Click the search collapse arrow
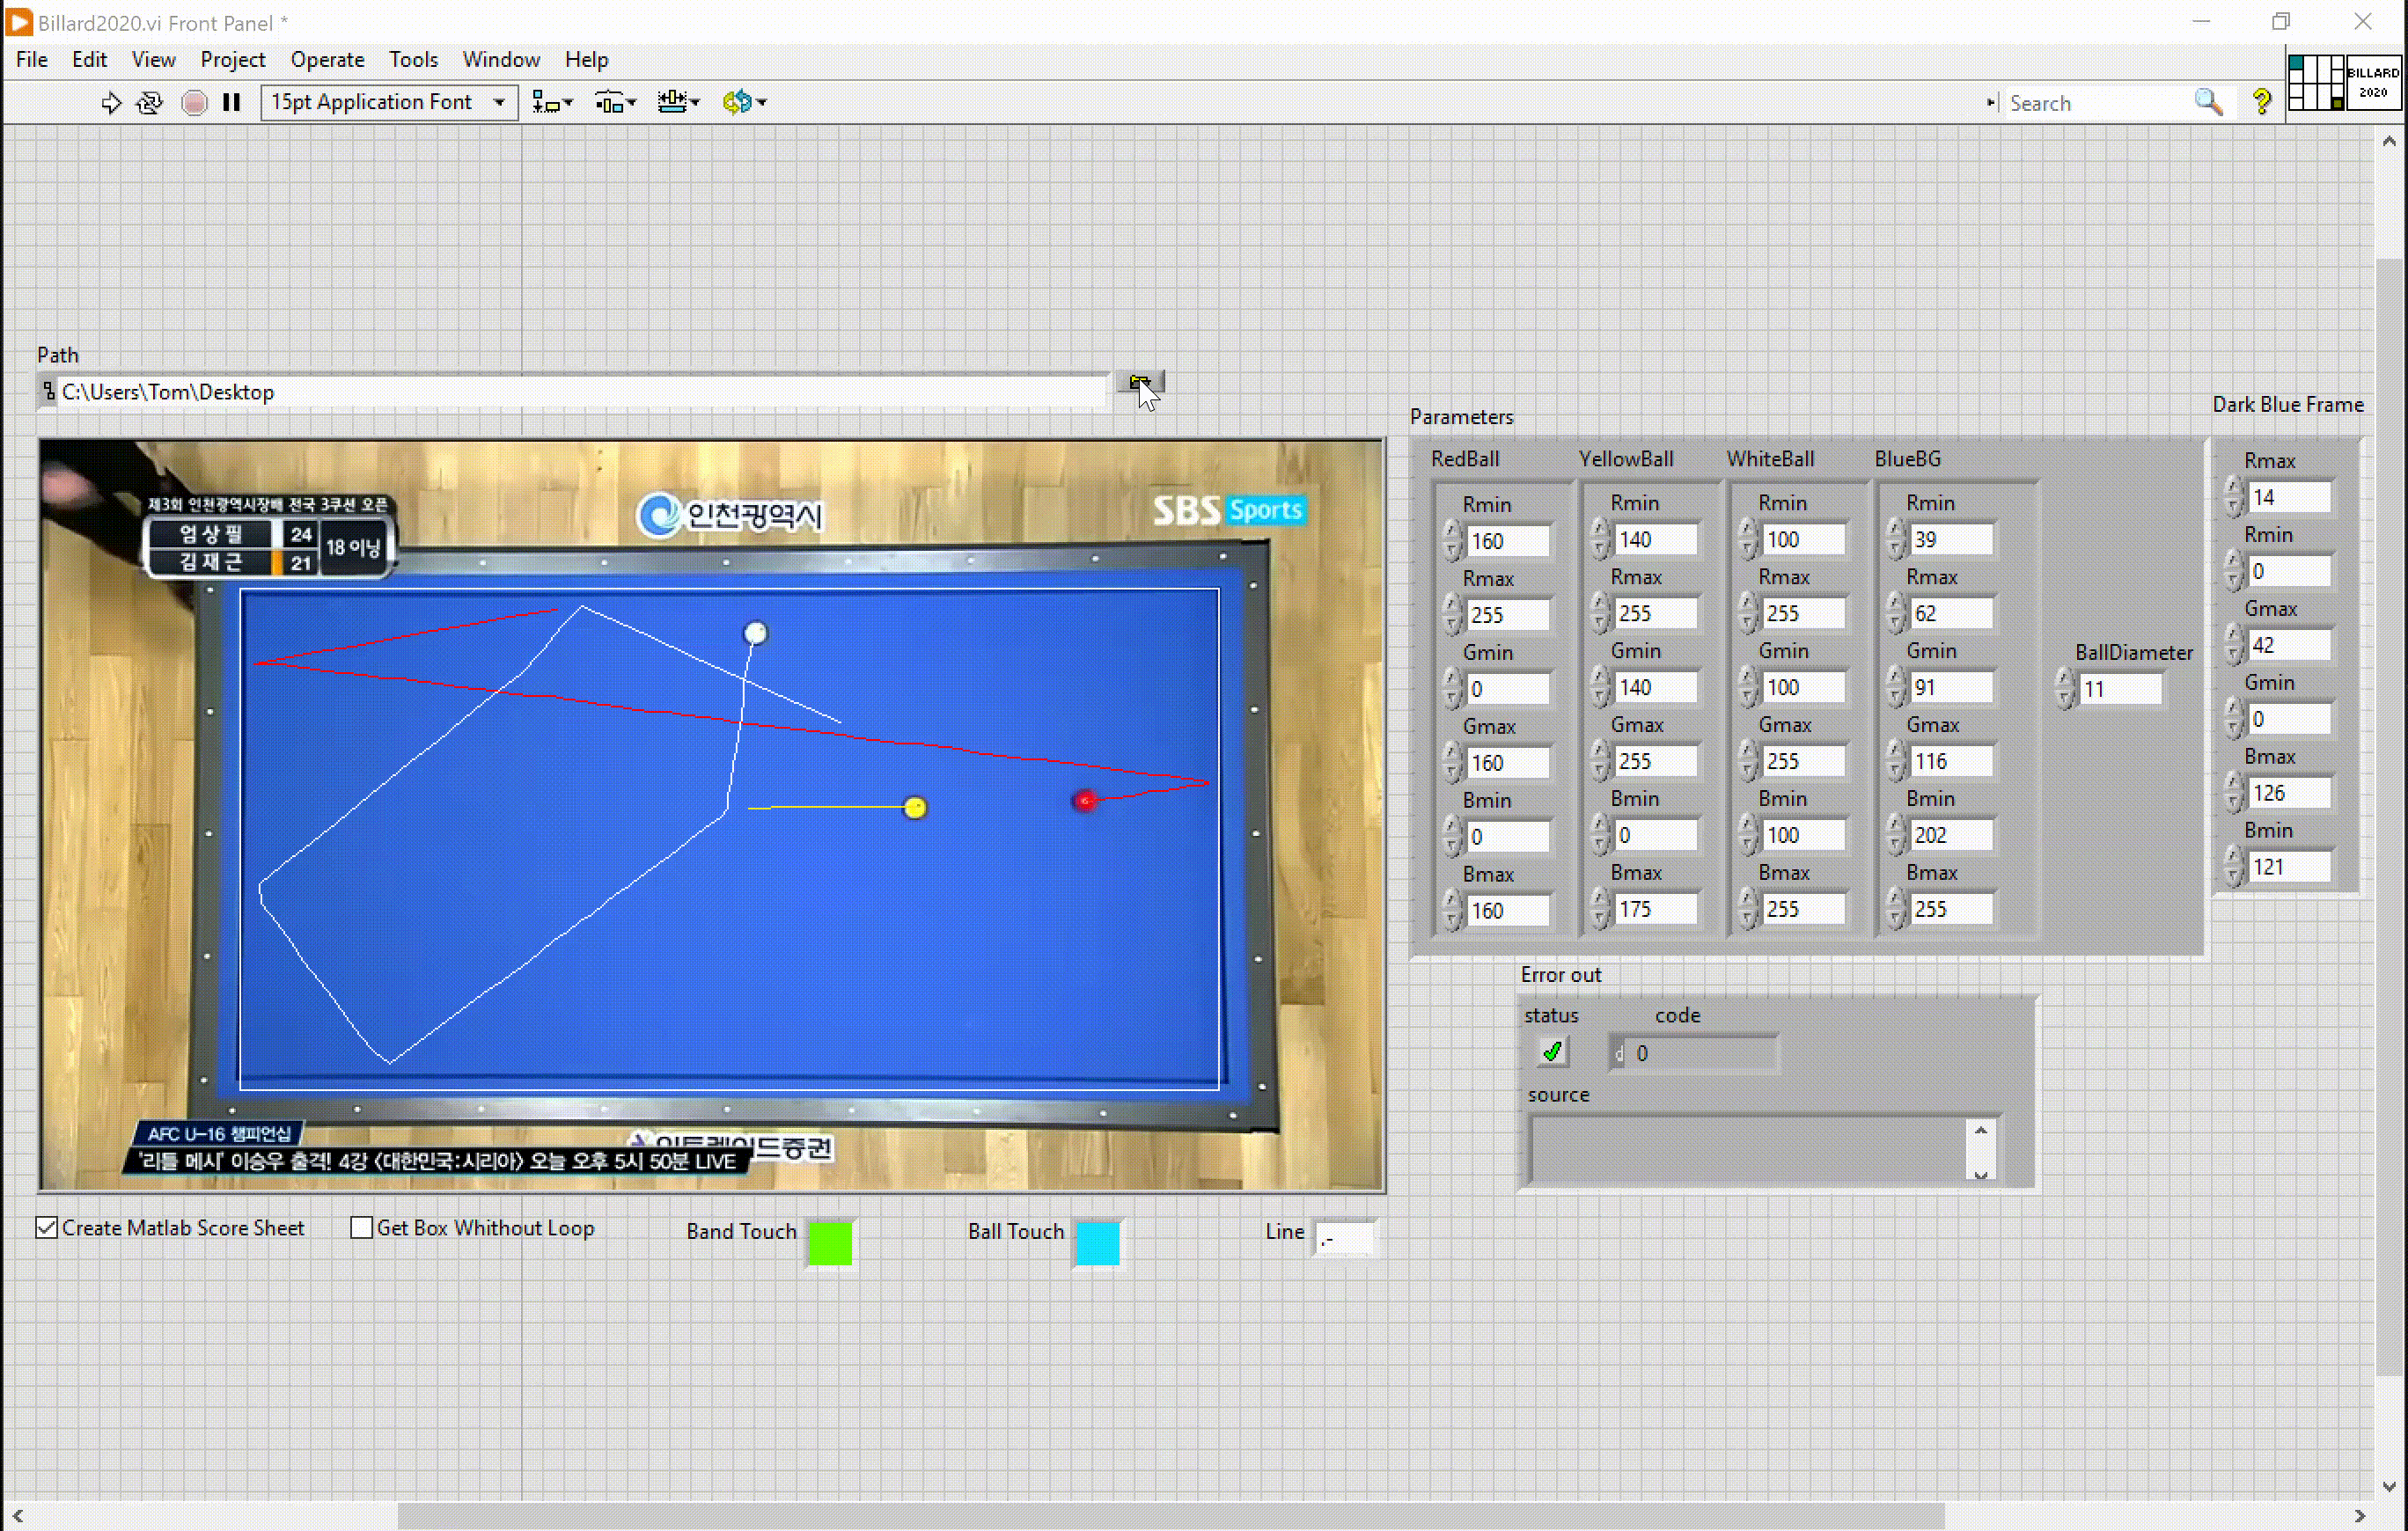2408x1531 pixels. pyautogui.click(x=1990, y=103)
